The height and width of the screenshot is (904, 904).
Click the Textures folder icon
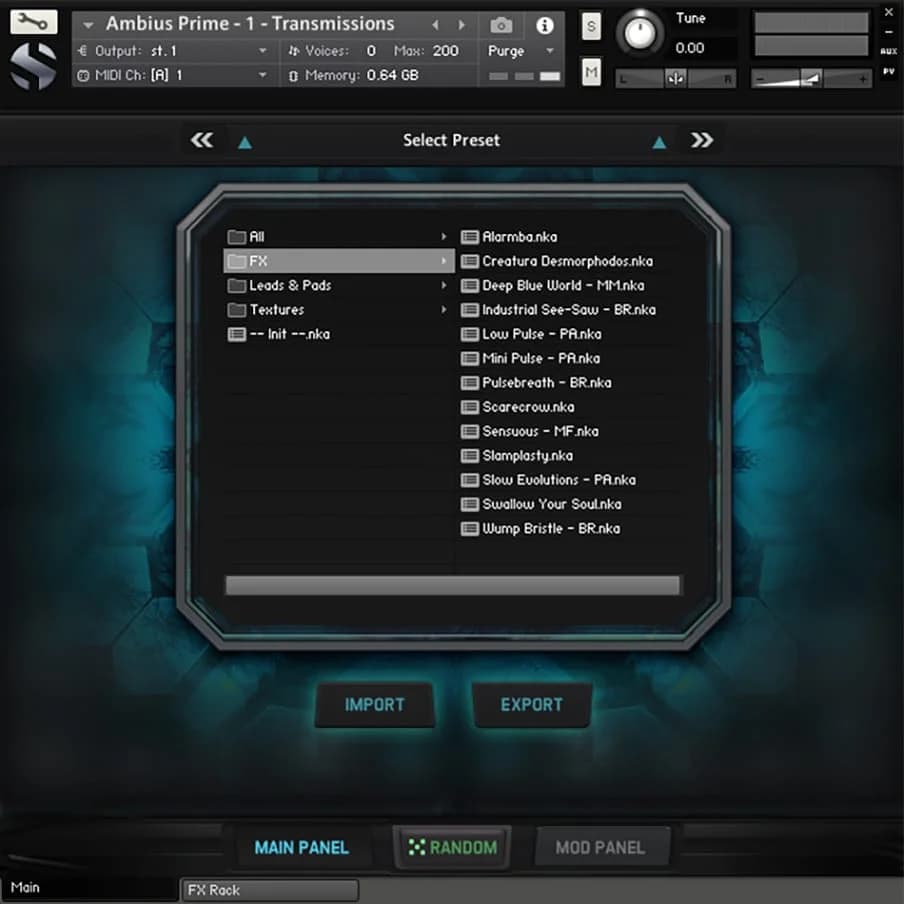coord(236,310)
